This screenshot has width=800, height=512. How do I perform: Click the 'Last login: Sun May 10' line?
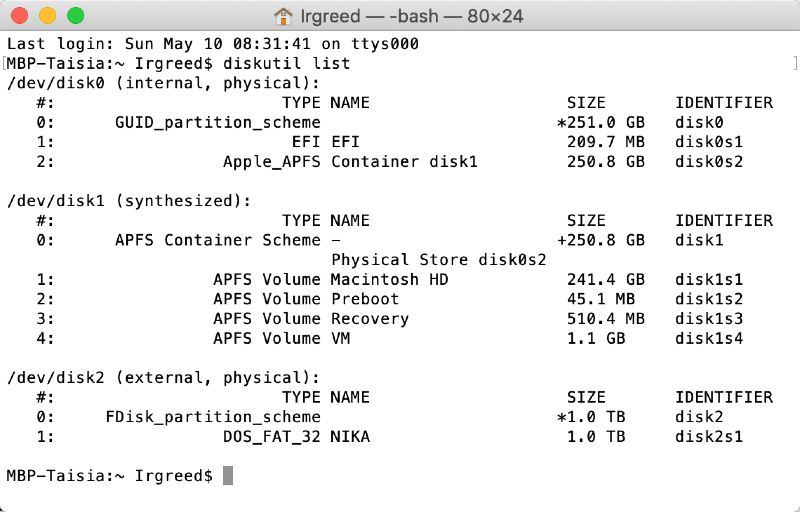coord(213,44)
